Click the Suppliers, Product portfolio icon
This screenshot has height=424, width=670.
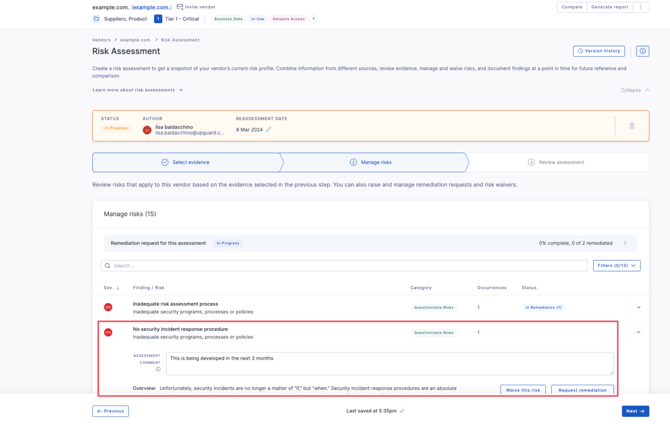coord(97,19)
